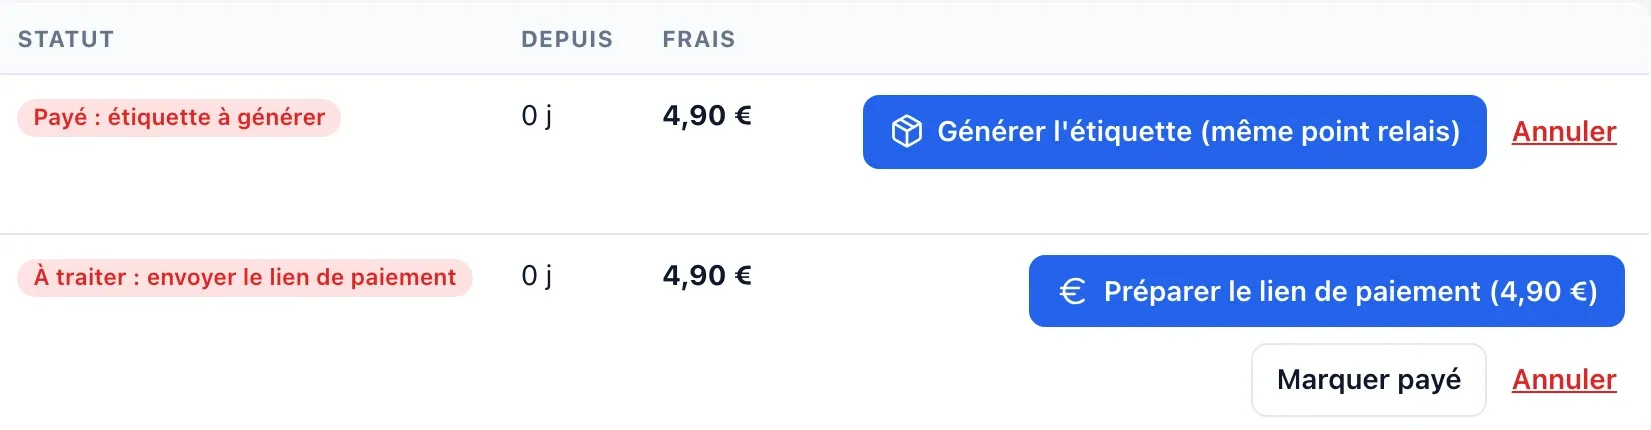Click the FRAIS column header
This screenshot has height=430, width=1651.
[699, 39]
